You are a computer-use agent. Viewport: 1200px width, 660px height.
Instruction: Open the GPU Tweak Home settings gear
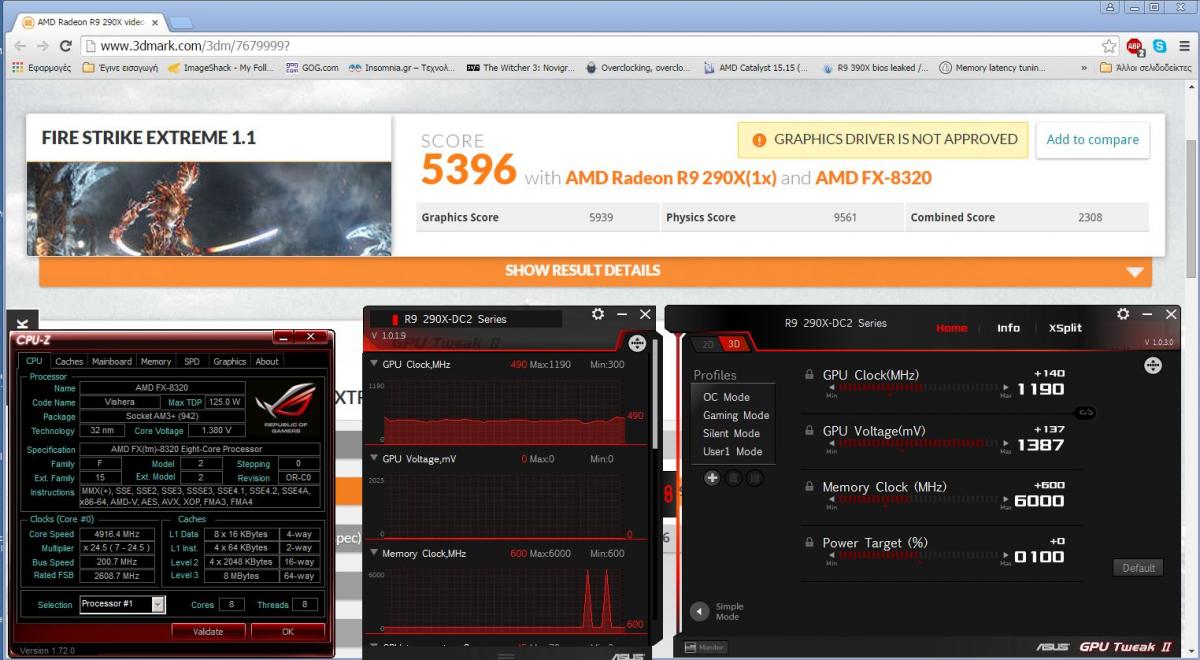tap(1123, 313)
